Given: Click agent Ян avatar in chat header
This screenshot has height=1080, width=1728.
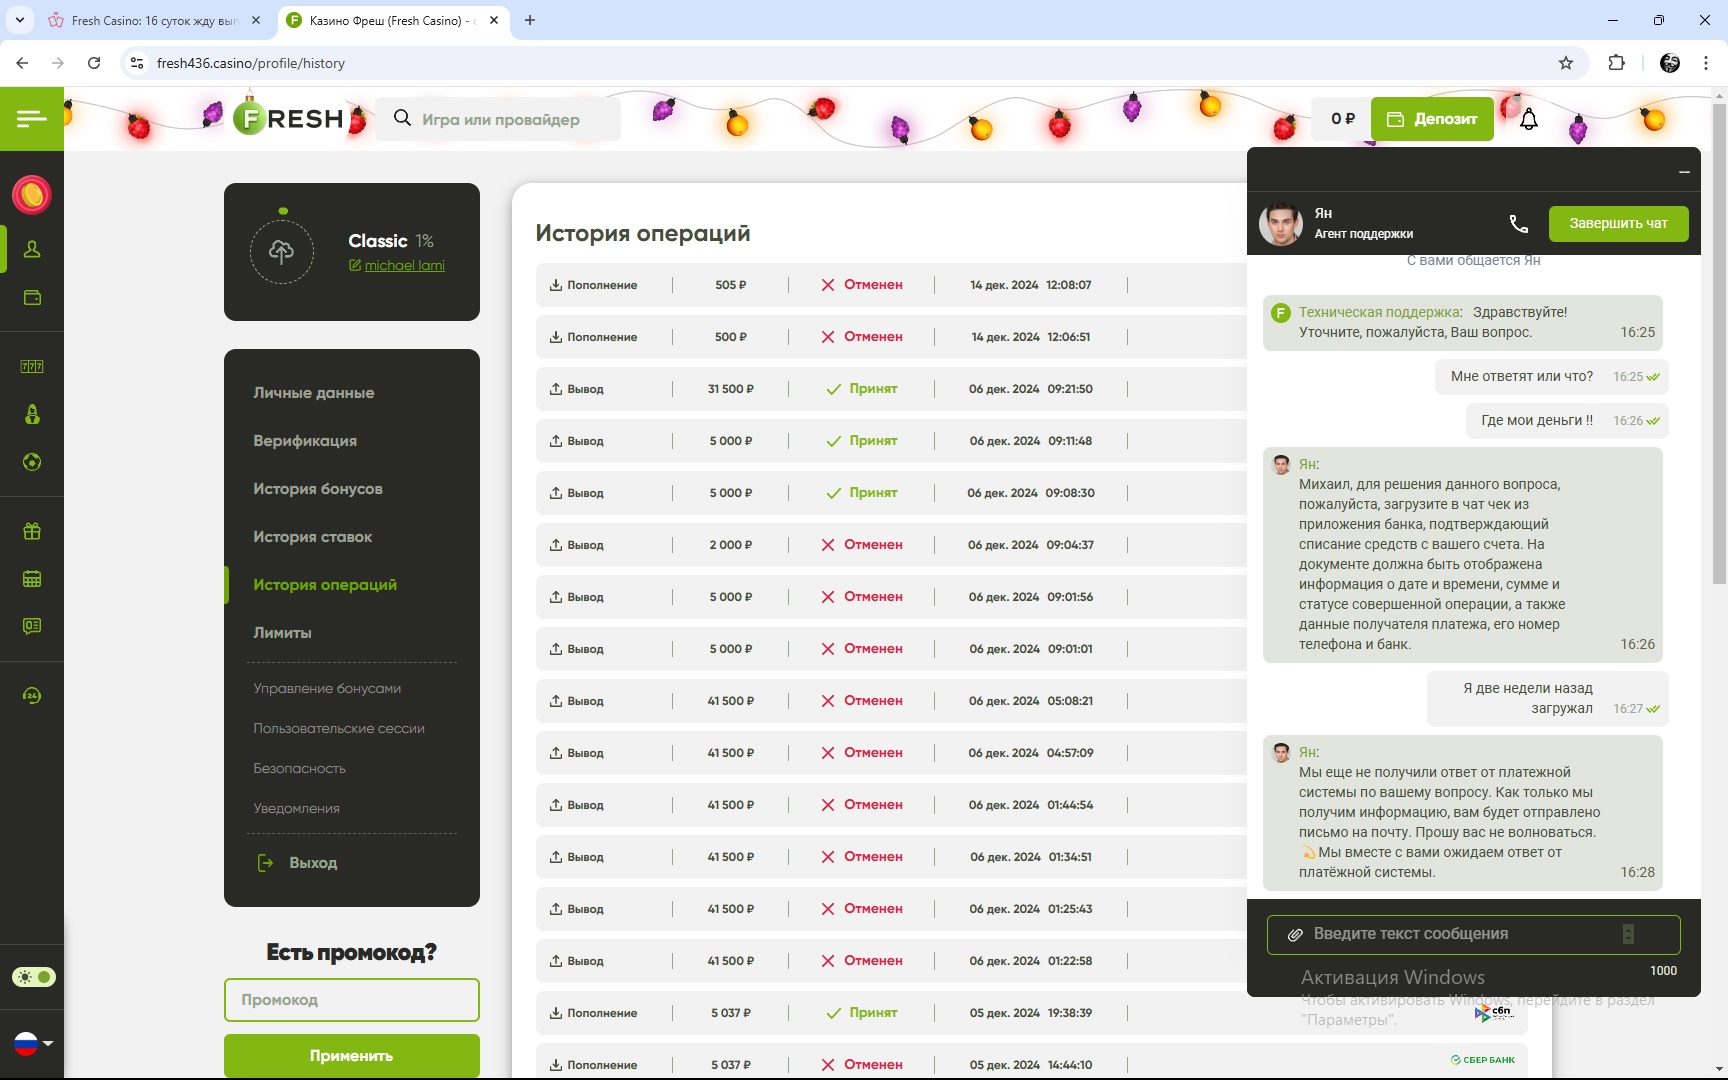Looking at the screenshot, I should point(1280,224).
